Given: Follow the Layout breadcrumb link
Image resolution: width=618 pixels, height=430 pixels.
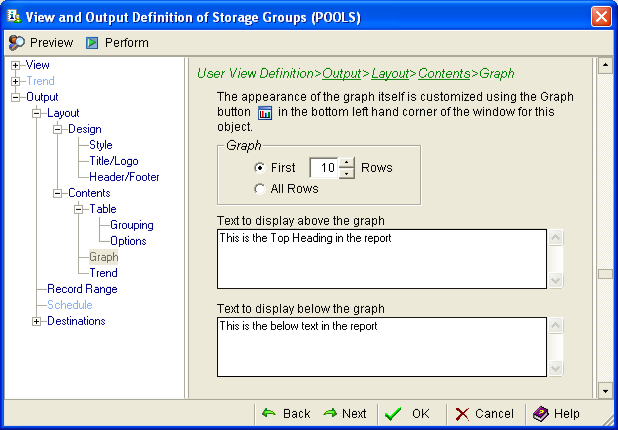Looking at the screenshot, I should point(390,73).
